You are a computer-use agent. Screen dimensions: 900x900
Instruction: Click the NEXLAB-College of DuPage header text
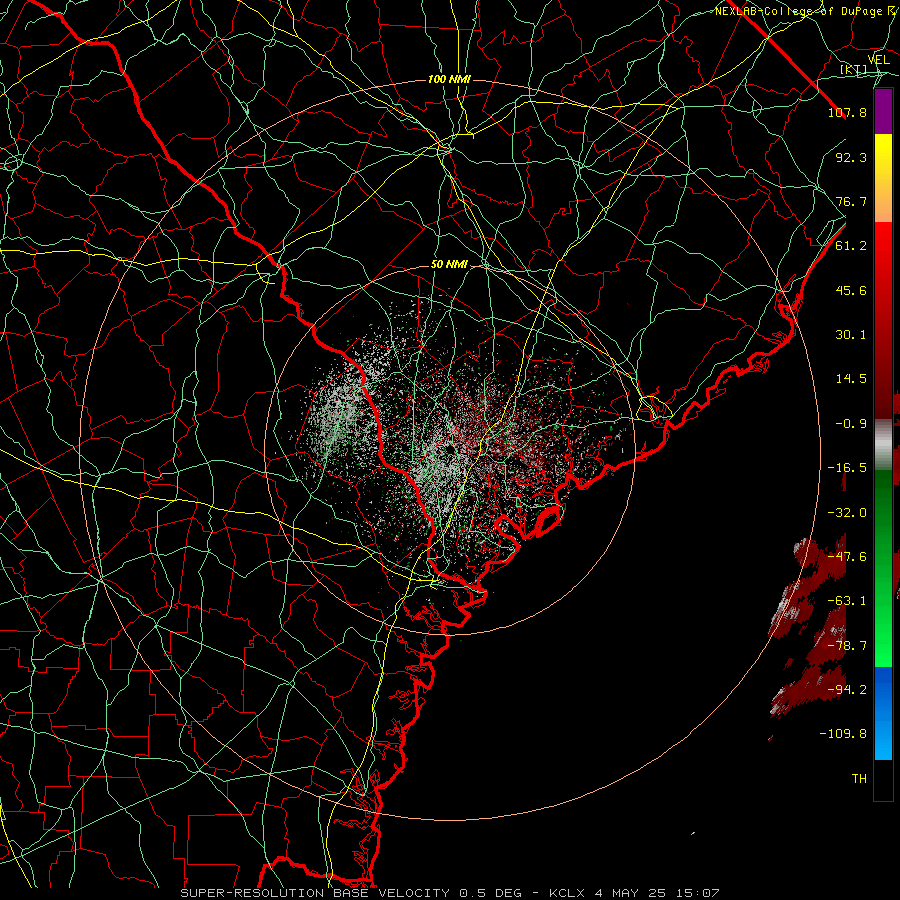click(798, 11)
